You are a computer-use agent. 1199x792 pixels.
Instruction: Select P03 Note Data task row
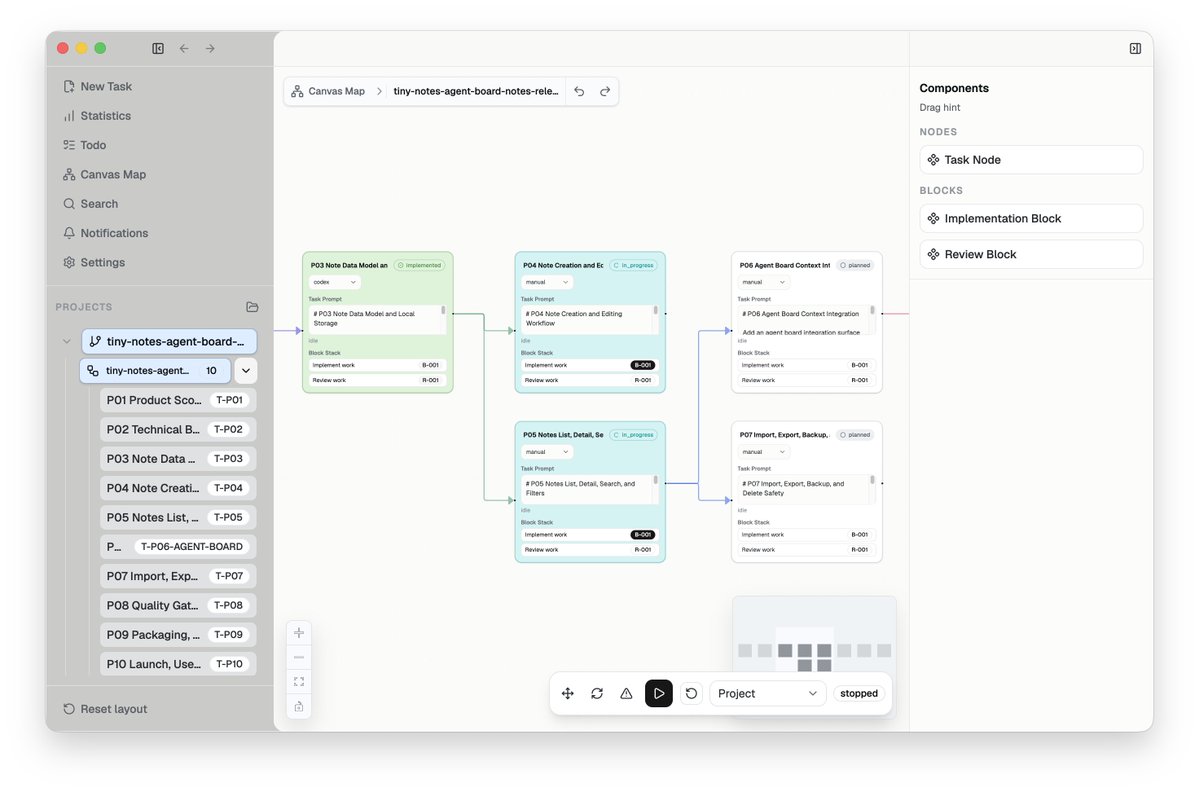(x=178, y=459)
